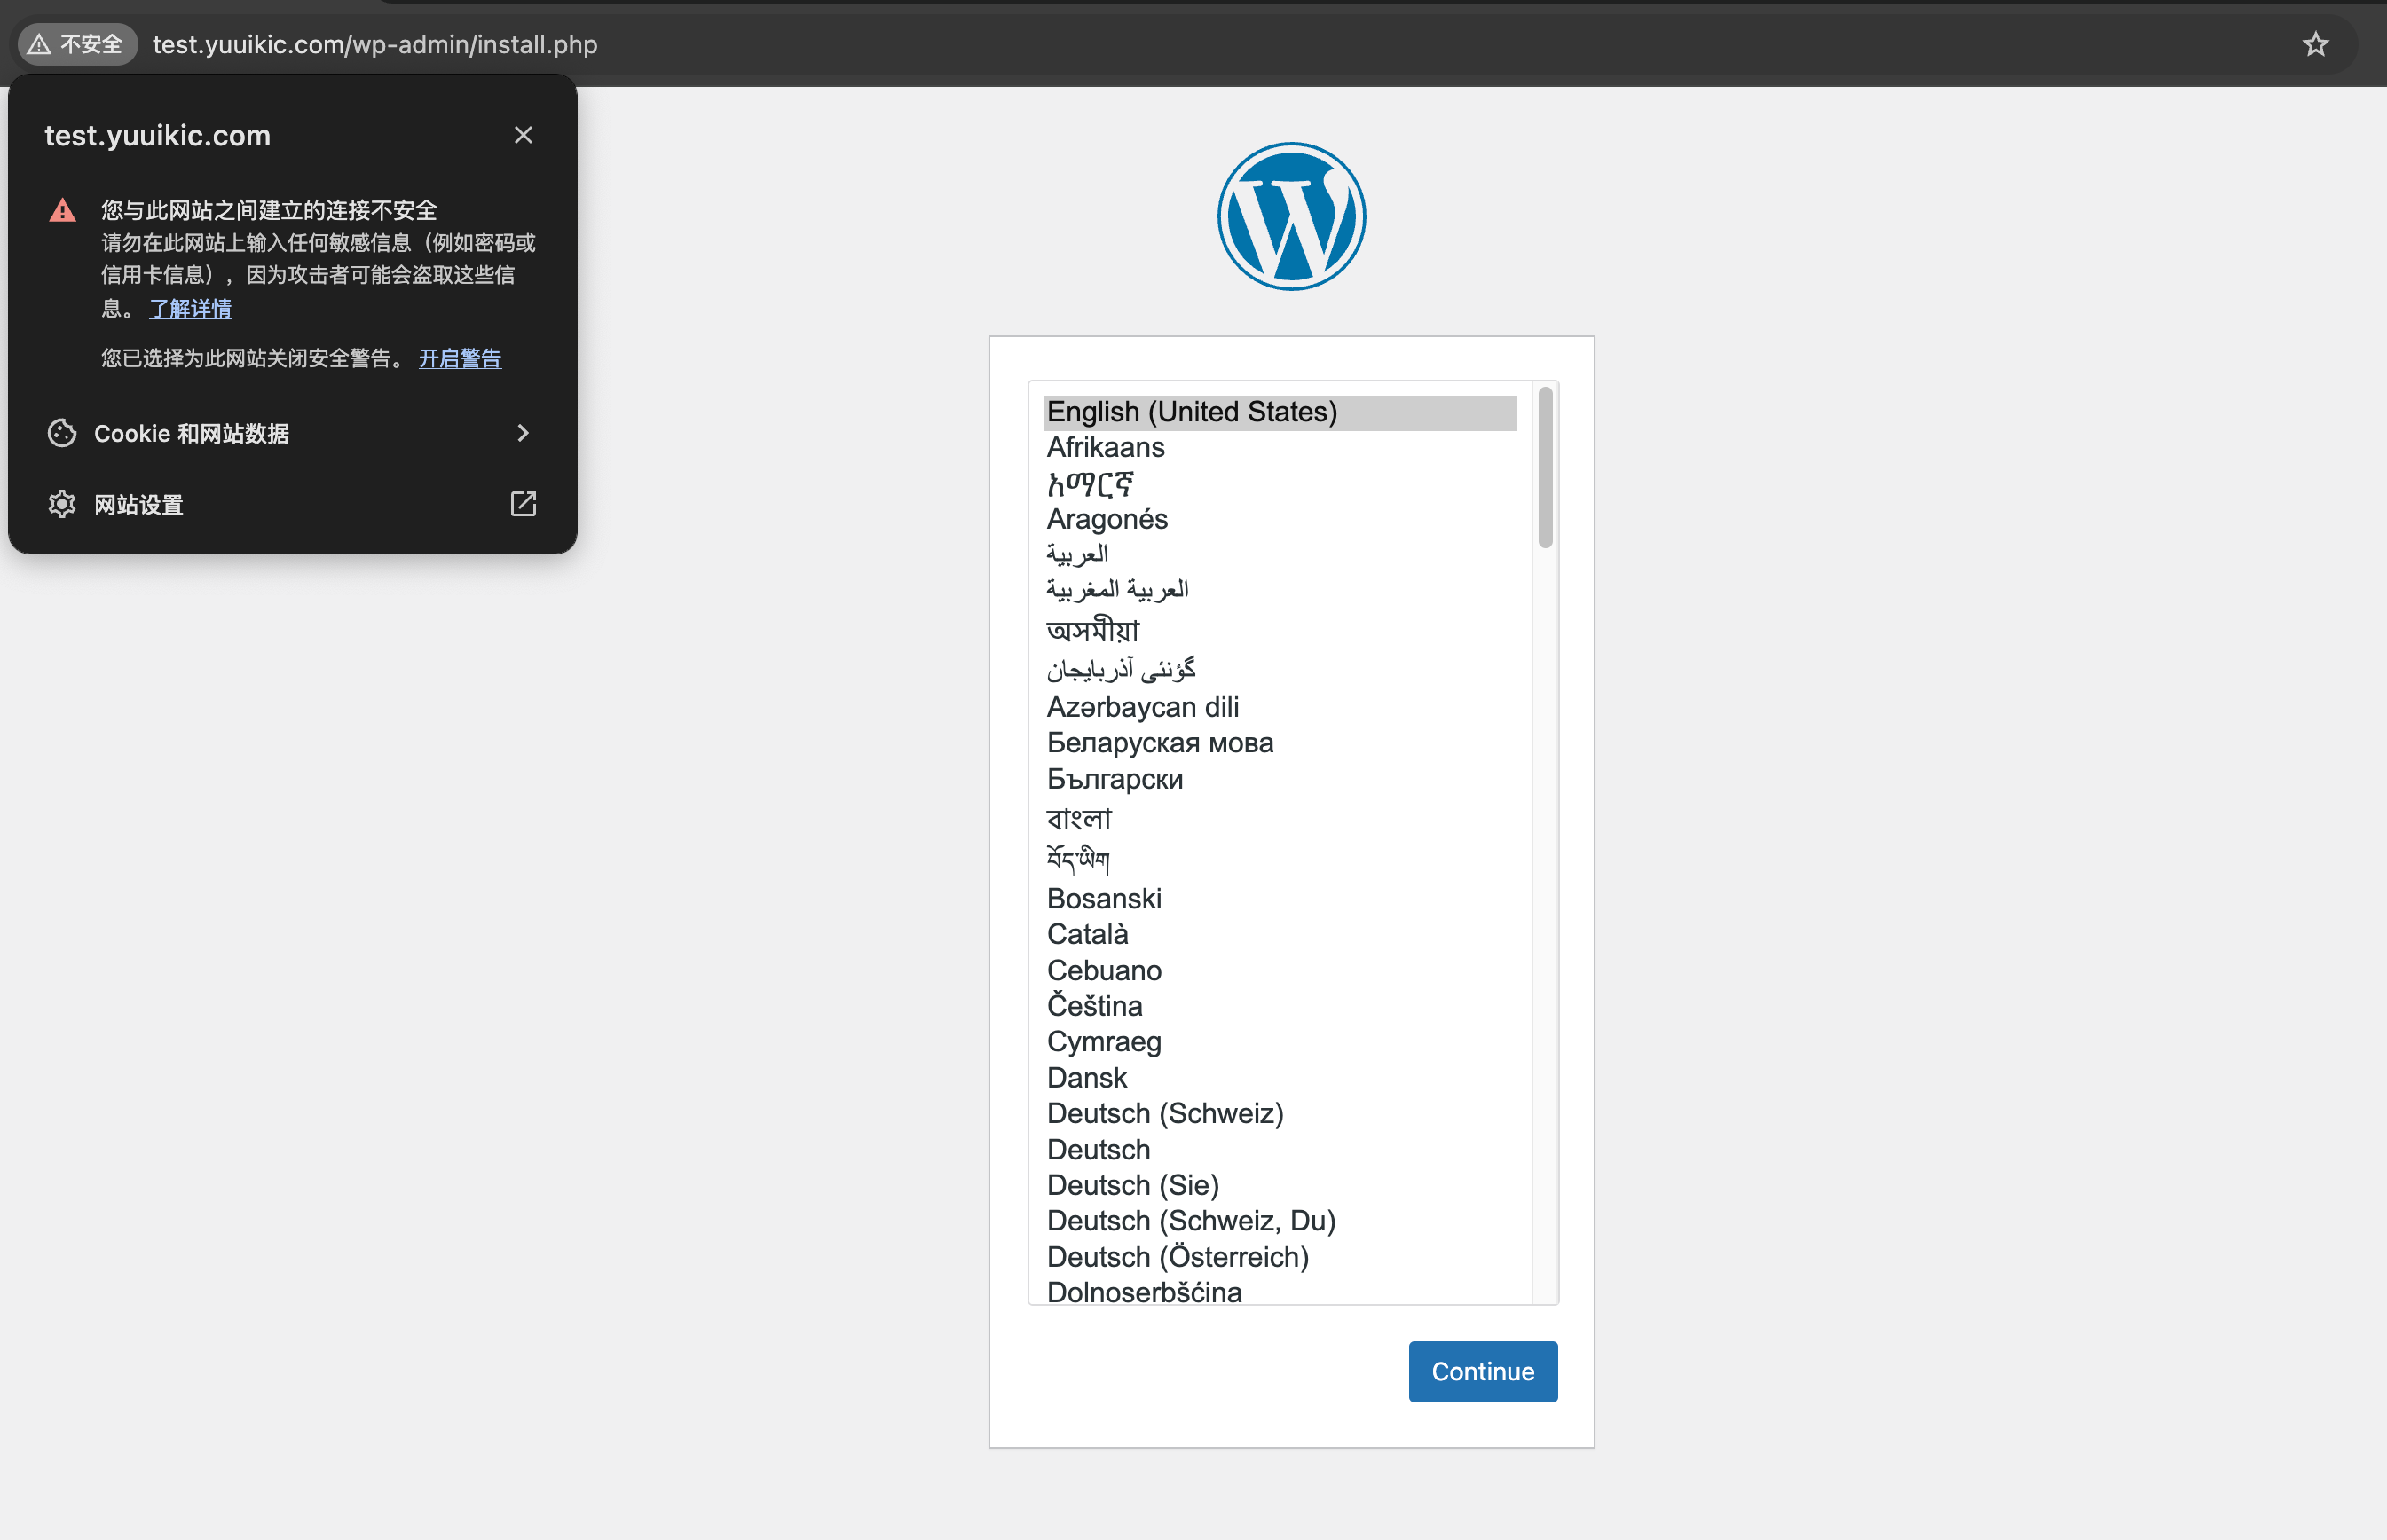Click the 开启警告 link
The width and height of the screenshot is (2387, 1540).
click(460, 358)
